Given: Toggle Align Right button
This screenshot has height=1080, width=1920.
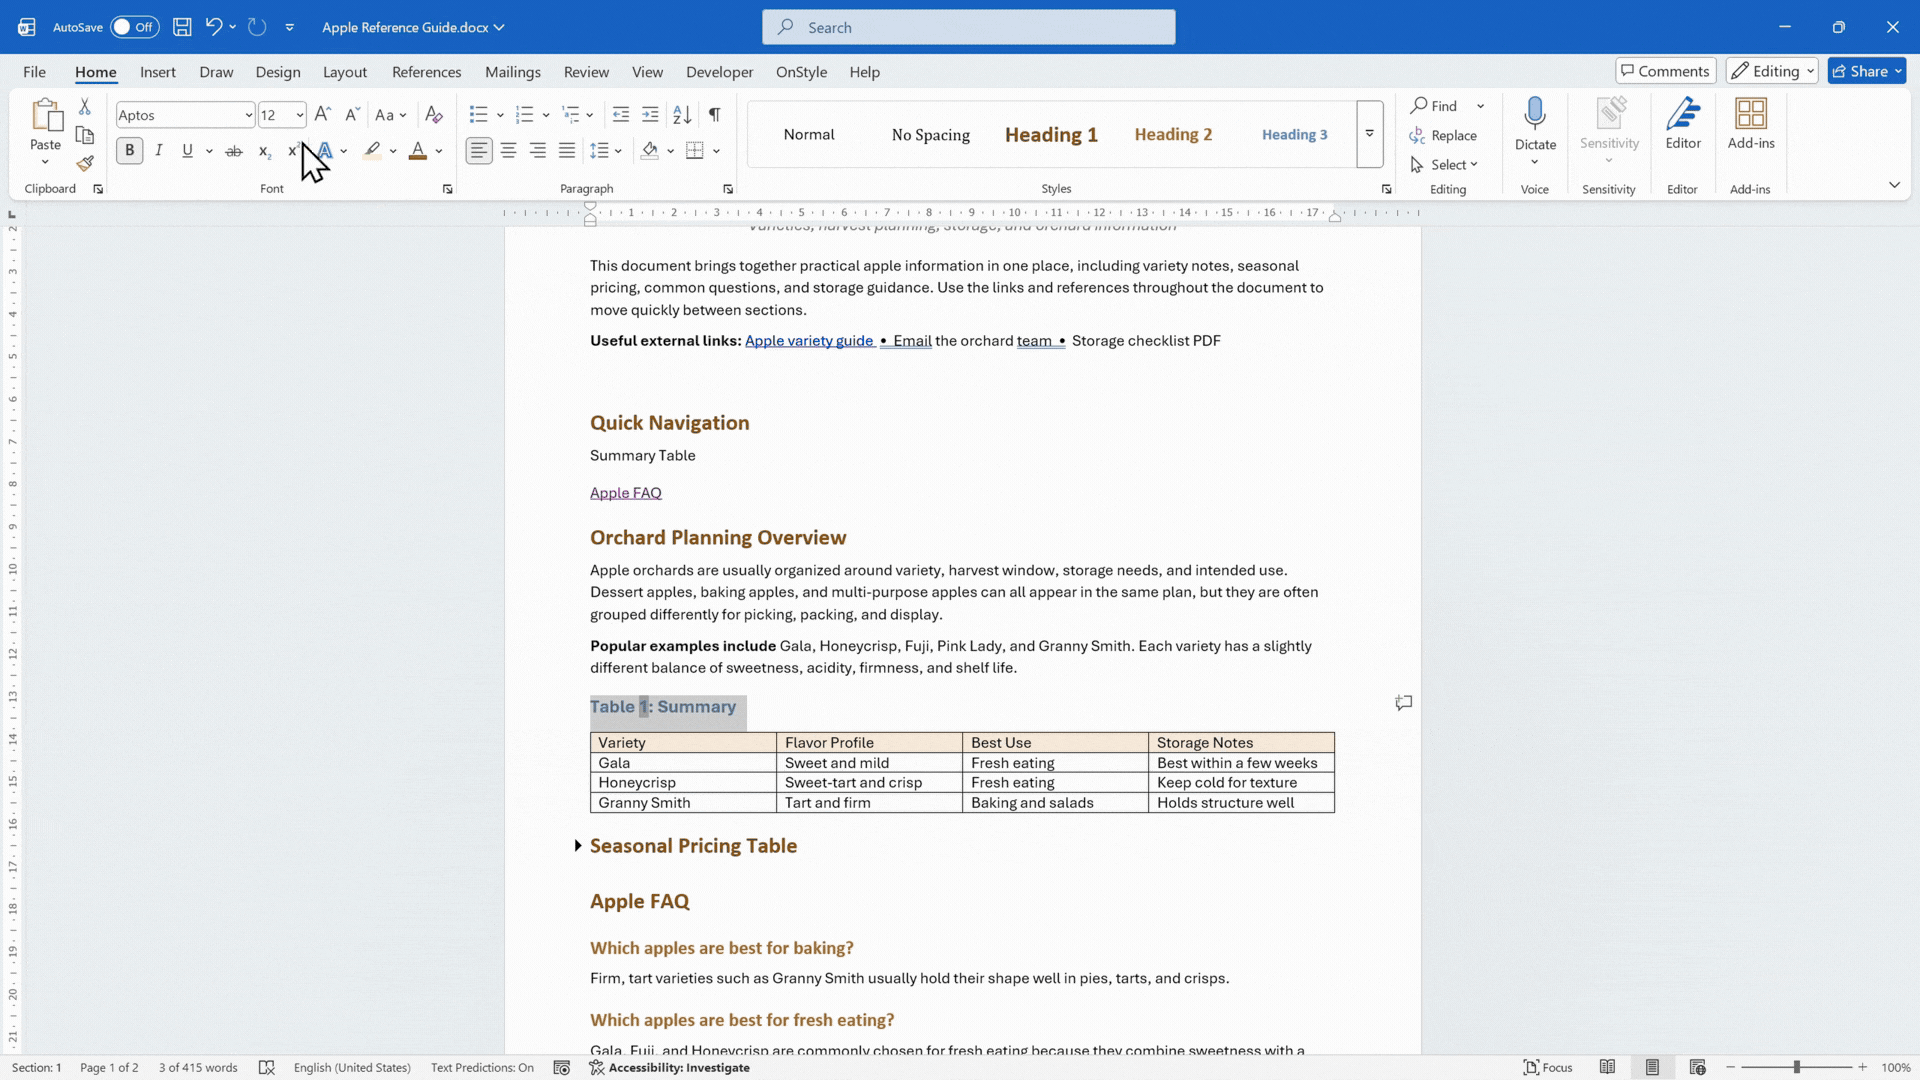Looking at the screenshot, I should [538, 151].
